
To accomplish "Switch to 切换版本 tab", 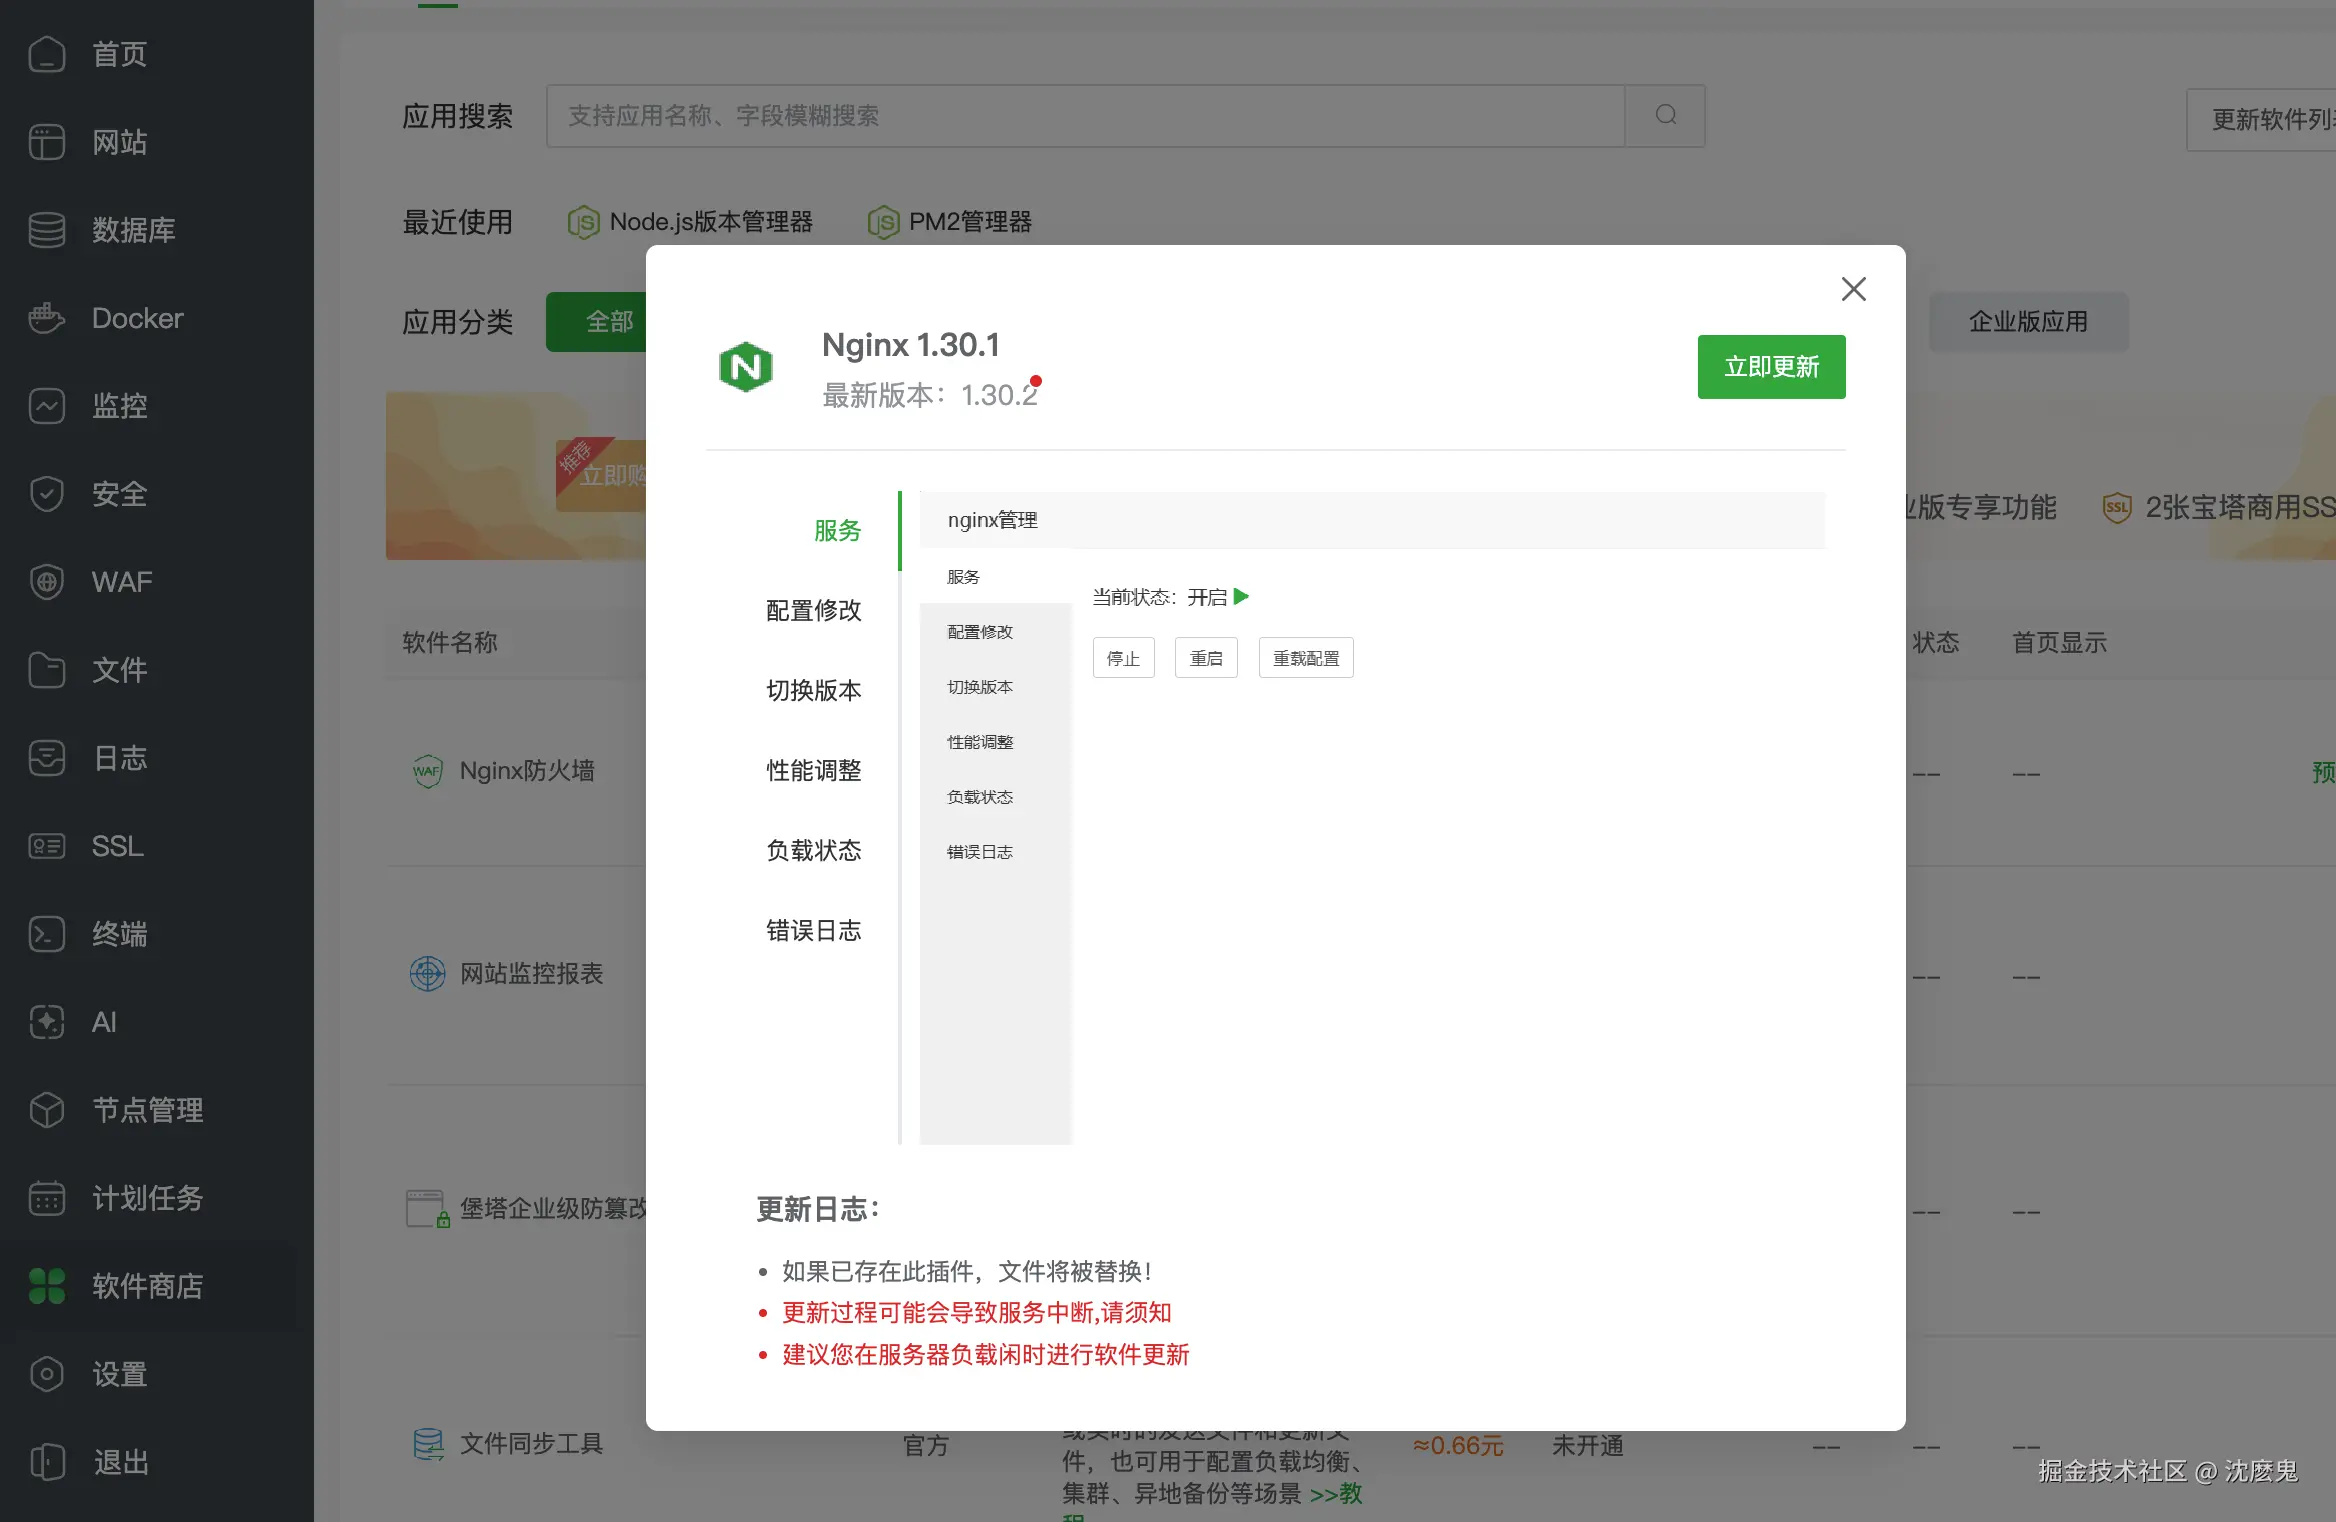I will click(x=813, y=690).
